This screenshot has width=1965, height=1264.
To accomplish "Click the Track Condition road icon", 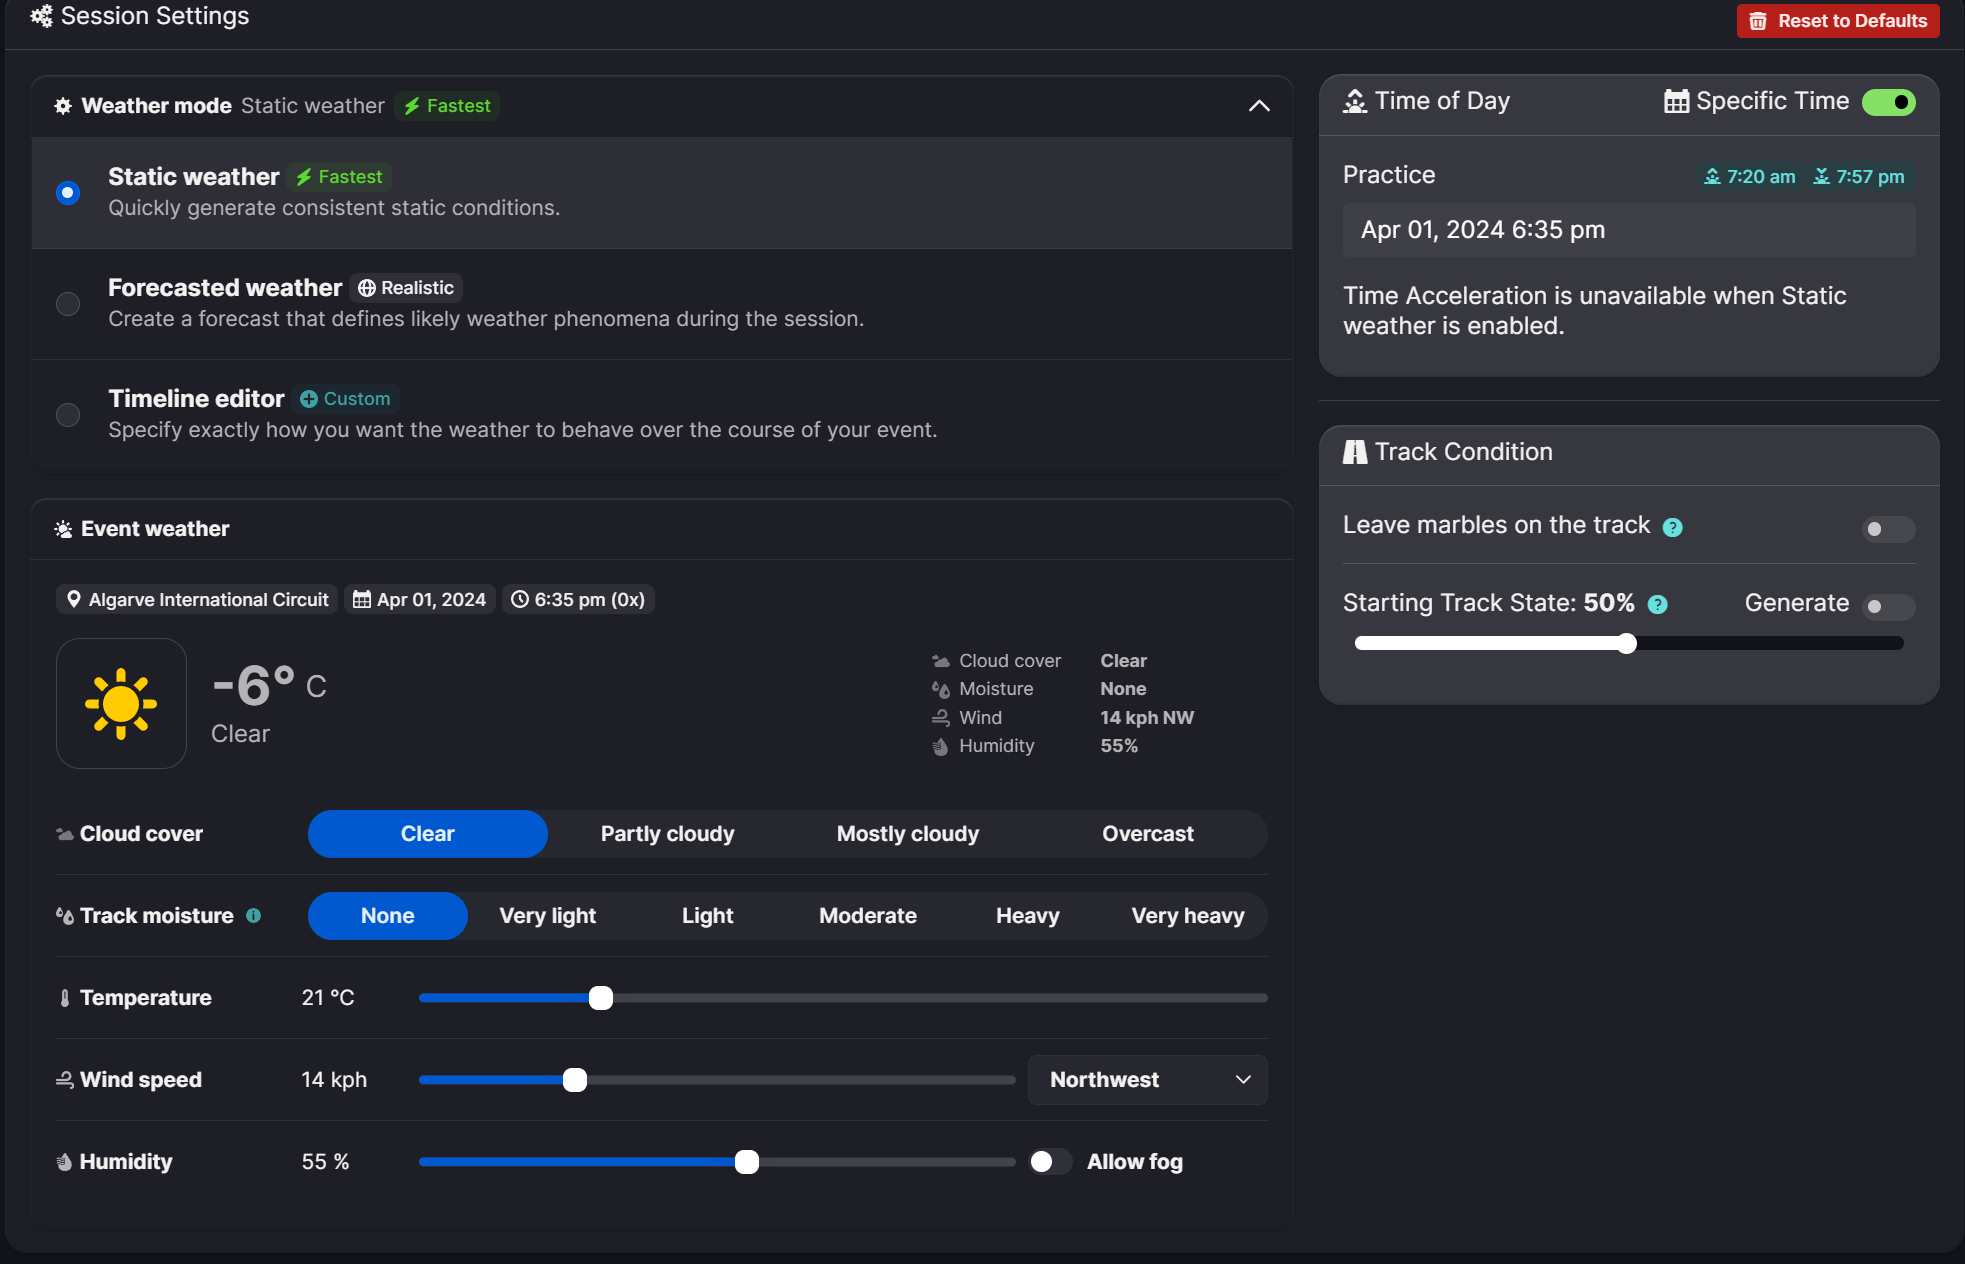I will [1354, 452].
